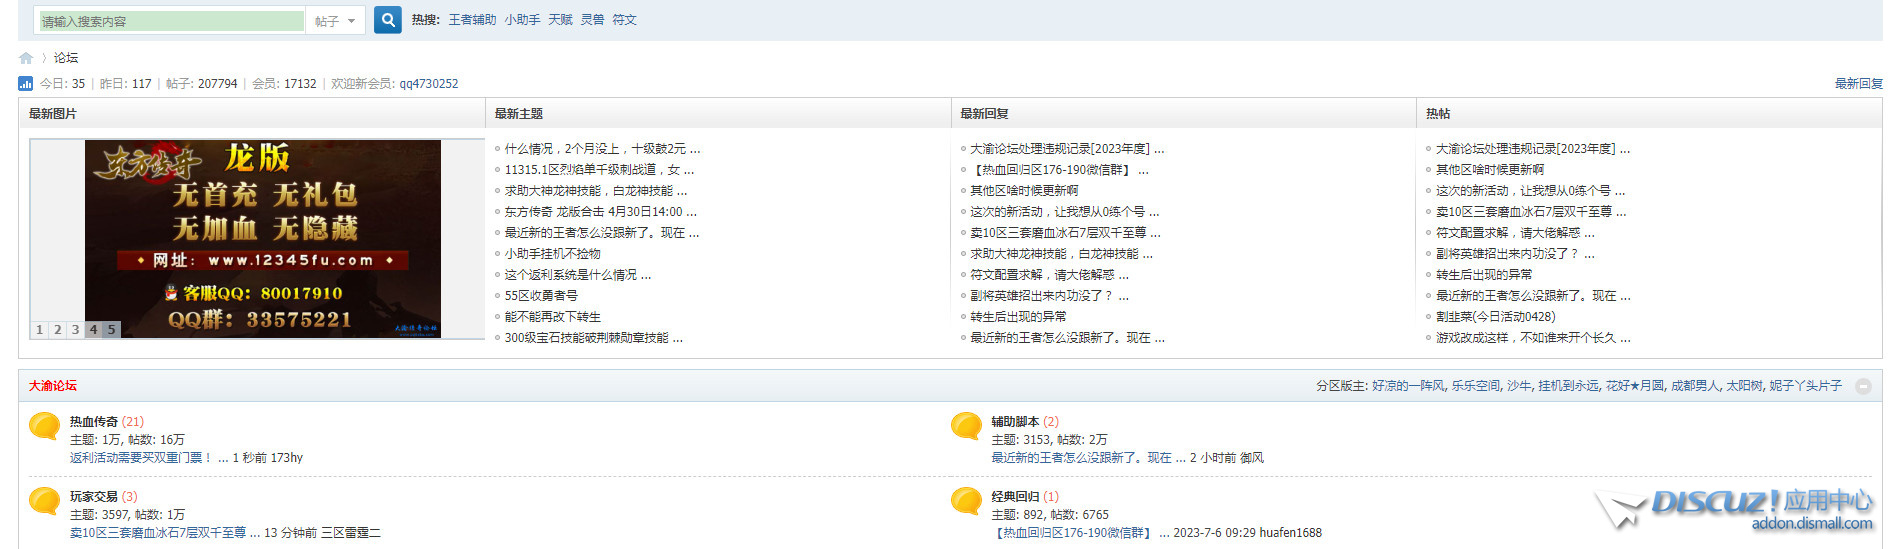Open thread 什么情况，2个月没上
The image size is (1891, 549).
tap(602, 149)
